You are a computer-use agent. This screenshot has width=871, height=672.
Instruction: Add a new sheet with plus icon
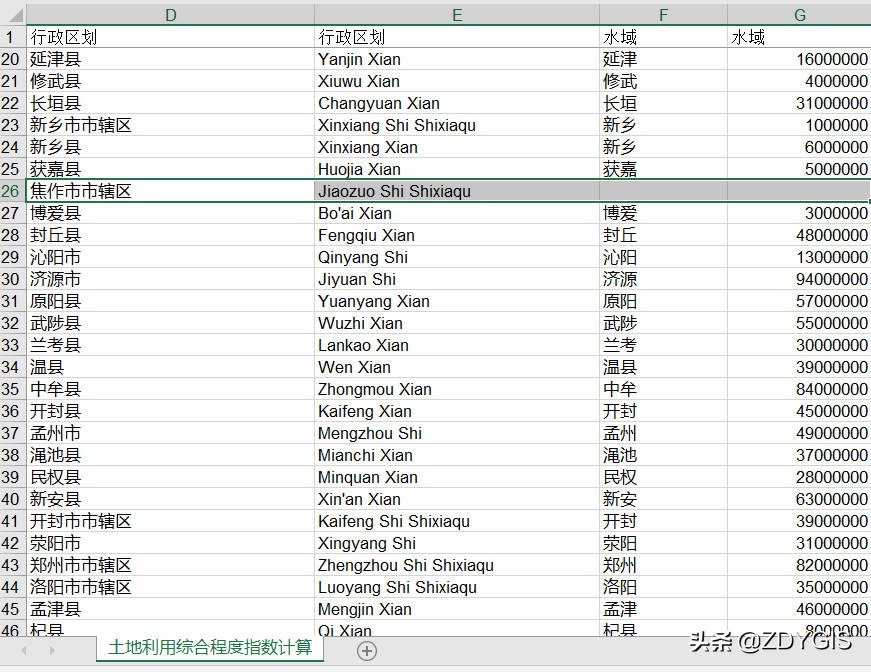coord(367,650)
